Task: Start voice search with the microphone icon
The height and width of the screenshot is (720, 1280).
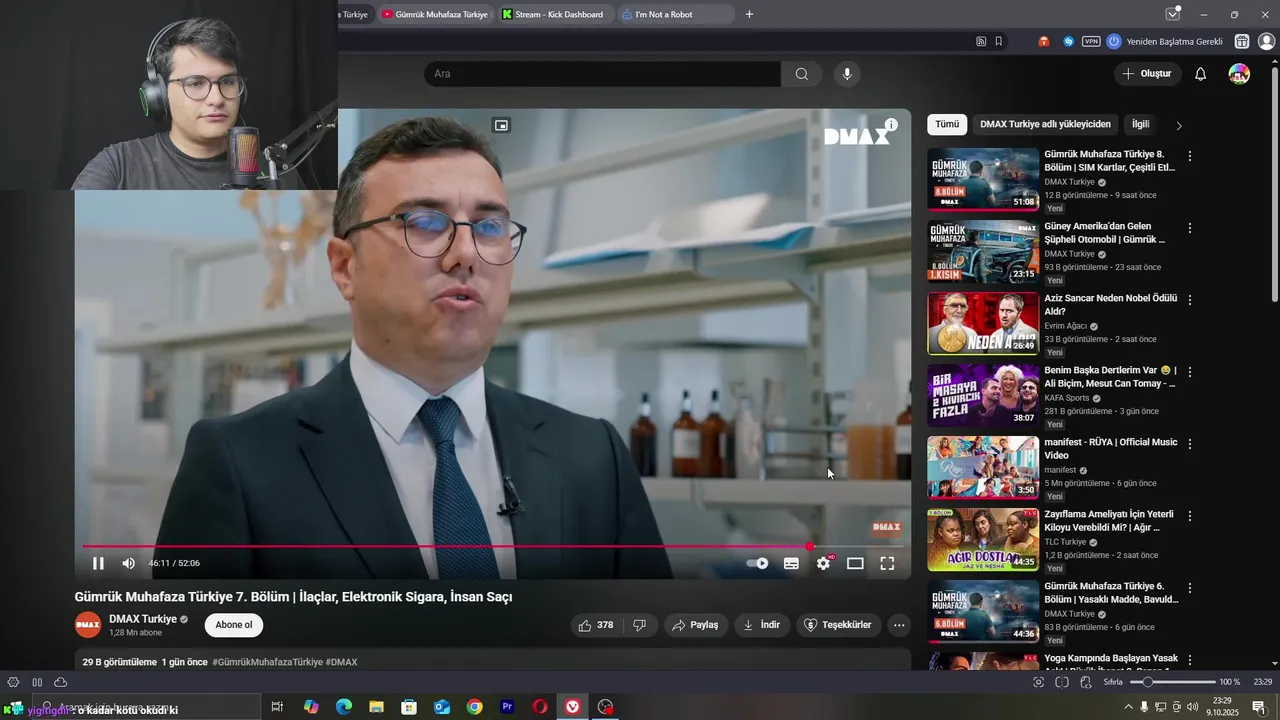Action: point(847,74)
